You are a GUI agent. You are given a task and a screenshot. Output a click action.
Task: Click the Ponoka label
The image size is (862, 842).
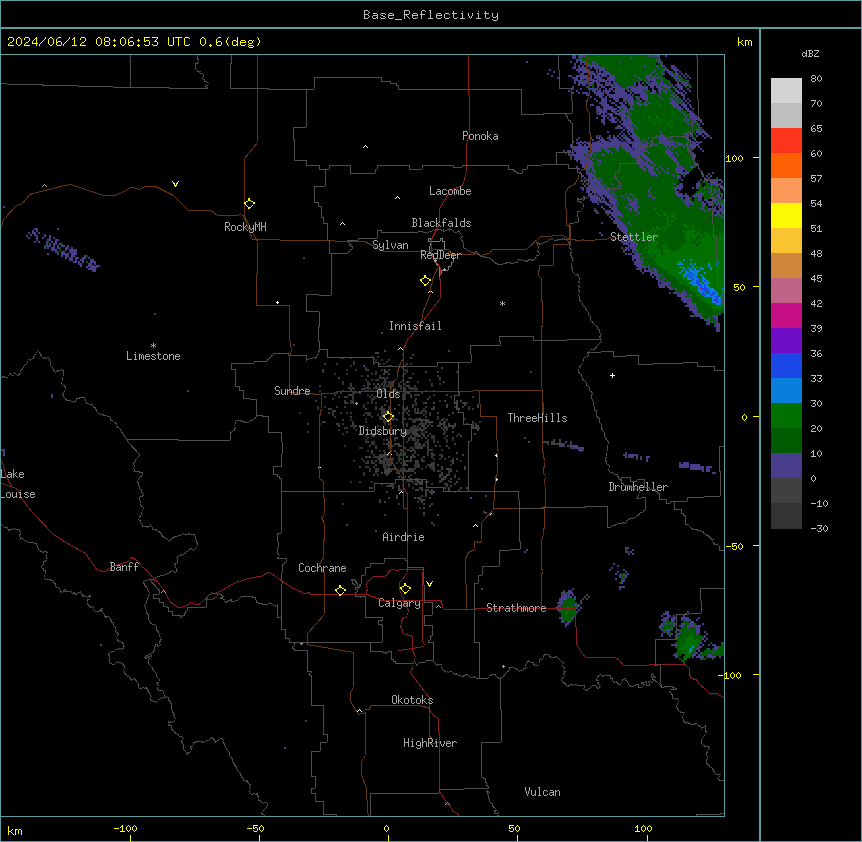click(480, 136)
